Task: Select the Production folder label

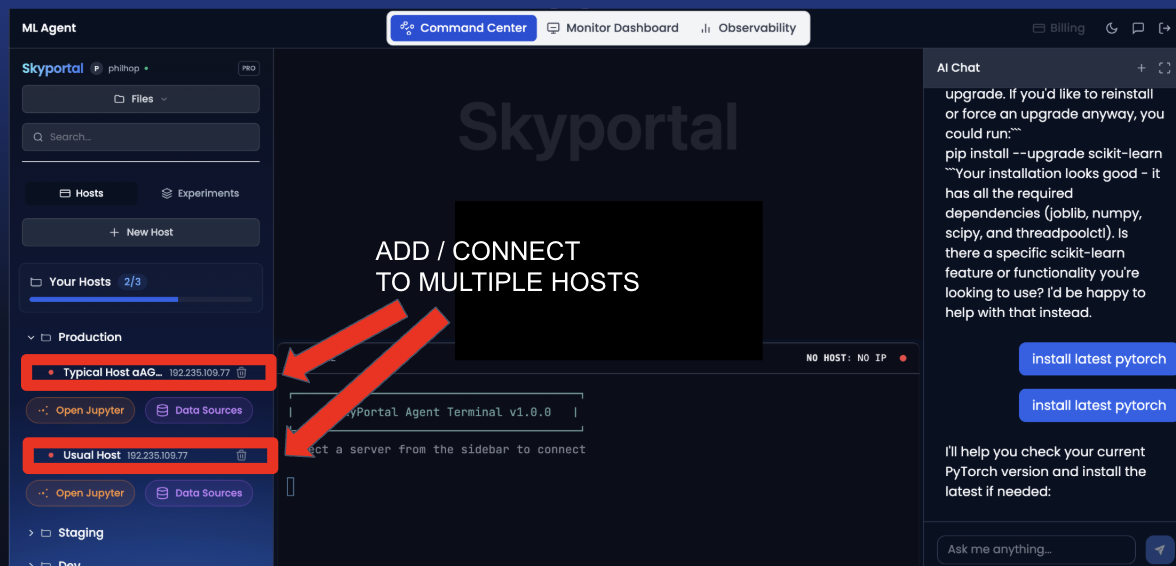Action: click(90, 337)
